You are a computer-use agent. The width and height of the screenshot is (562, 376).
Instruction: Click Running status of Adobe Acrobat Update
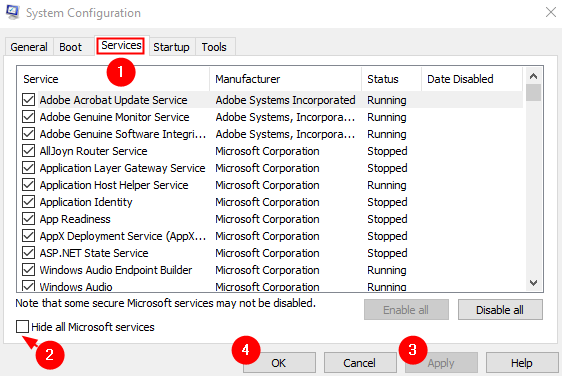click(387, 100)
